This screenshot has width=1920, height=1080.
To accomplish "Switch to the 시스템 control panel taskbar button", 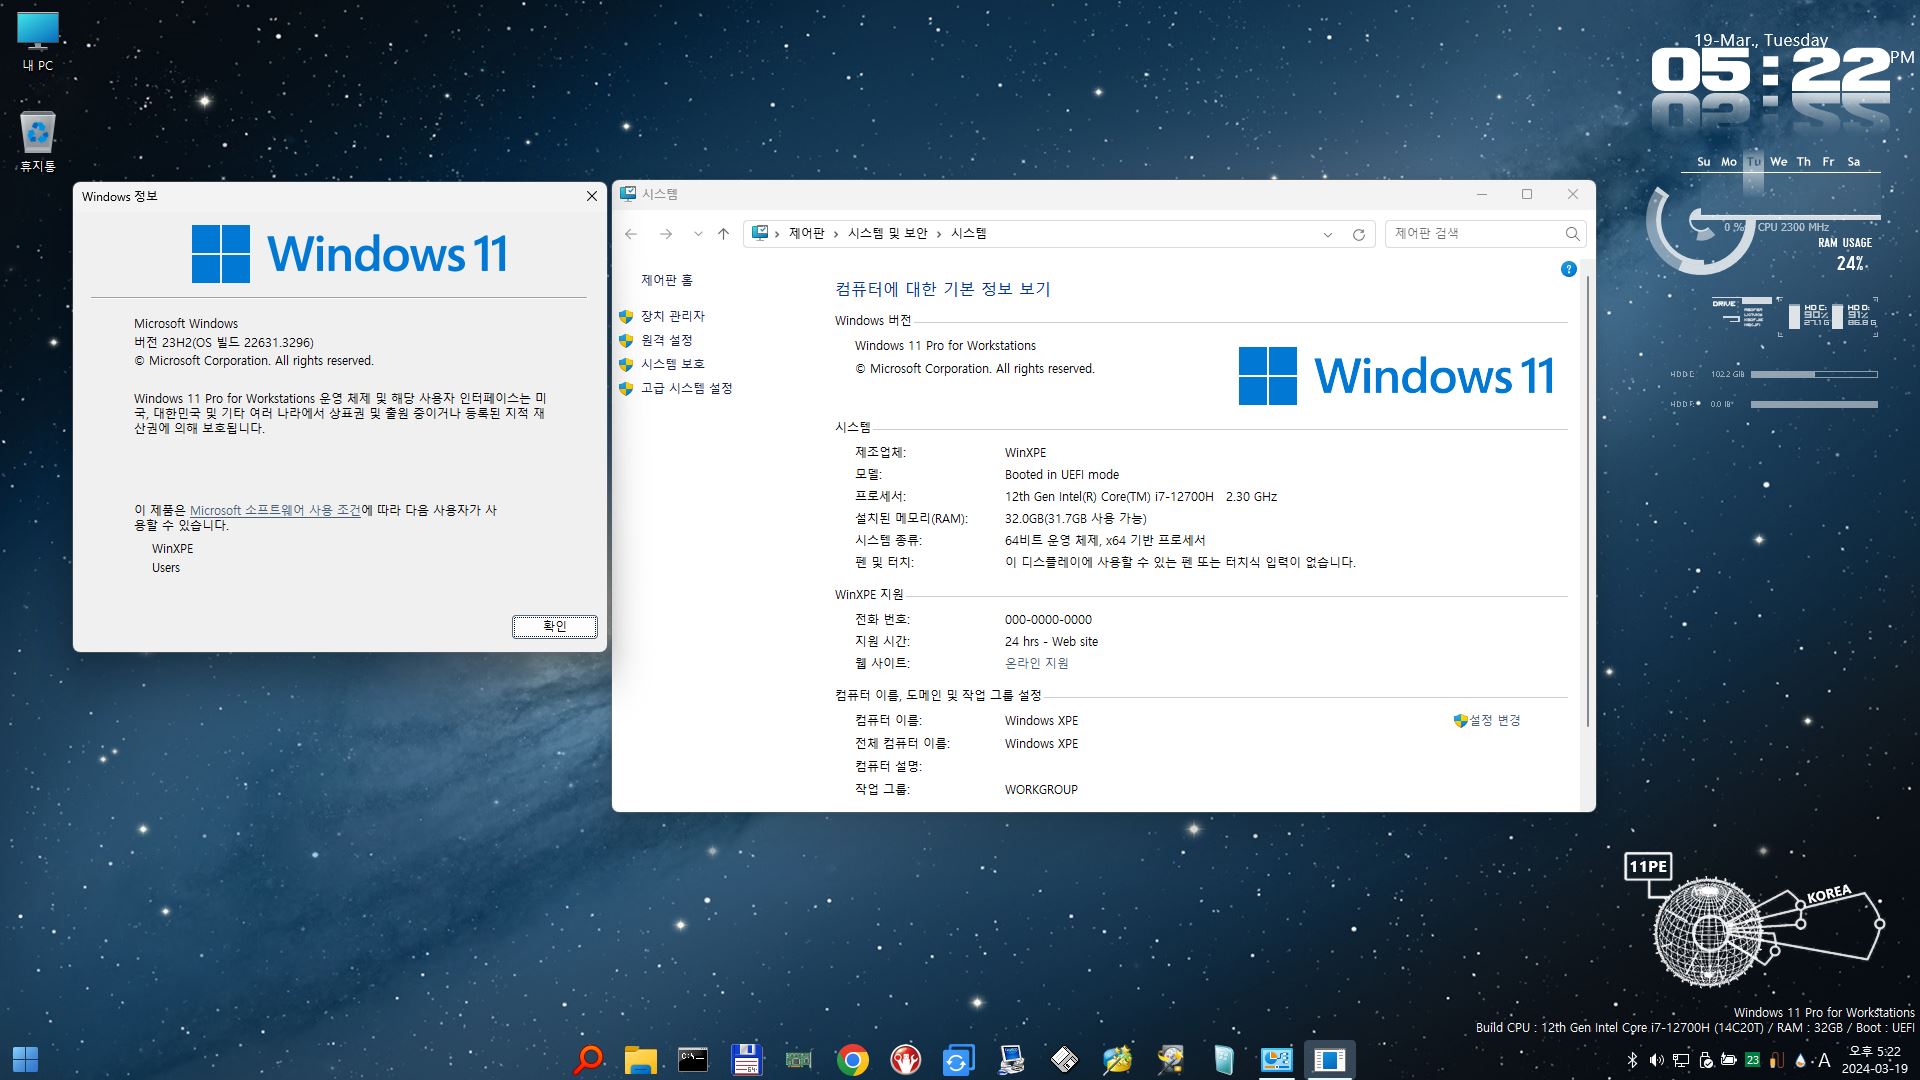I will point(1276,1059).
